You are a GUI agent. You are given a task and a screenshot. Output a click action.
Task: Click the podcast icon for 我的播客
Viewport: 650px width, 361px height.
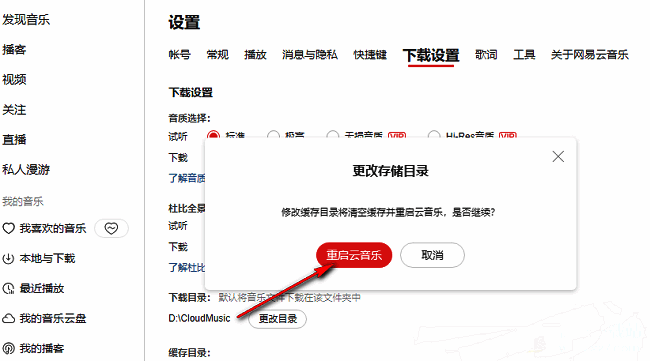[x=8, y=349]
